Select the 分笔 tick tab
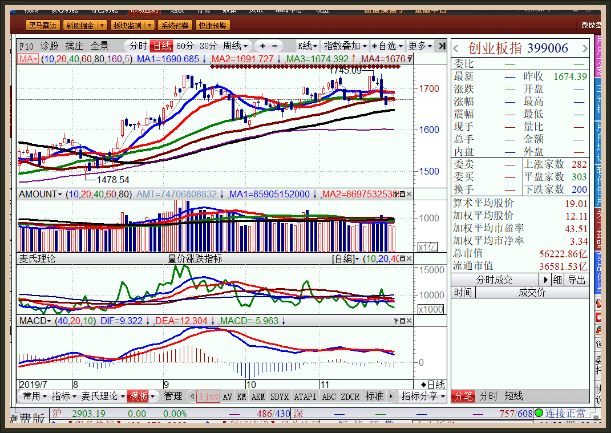611x433 pixels. pyautogui.click(x=463, y=396)
